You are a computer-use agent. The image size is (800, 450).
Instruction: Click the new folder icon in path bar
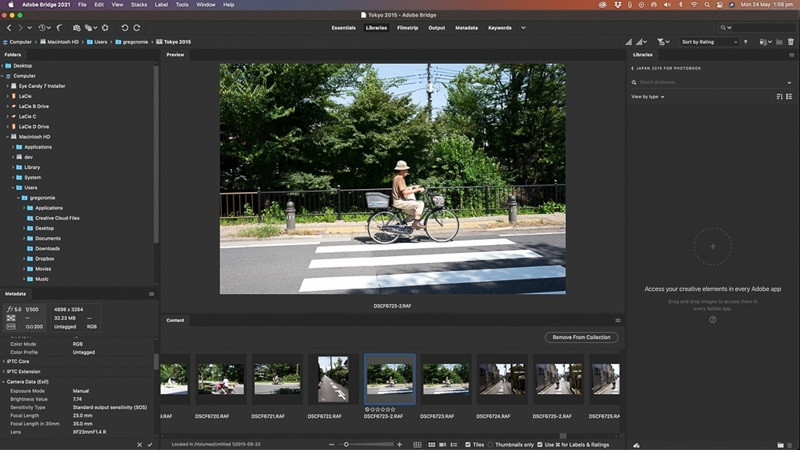[x=779, y=42]
